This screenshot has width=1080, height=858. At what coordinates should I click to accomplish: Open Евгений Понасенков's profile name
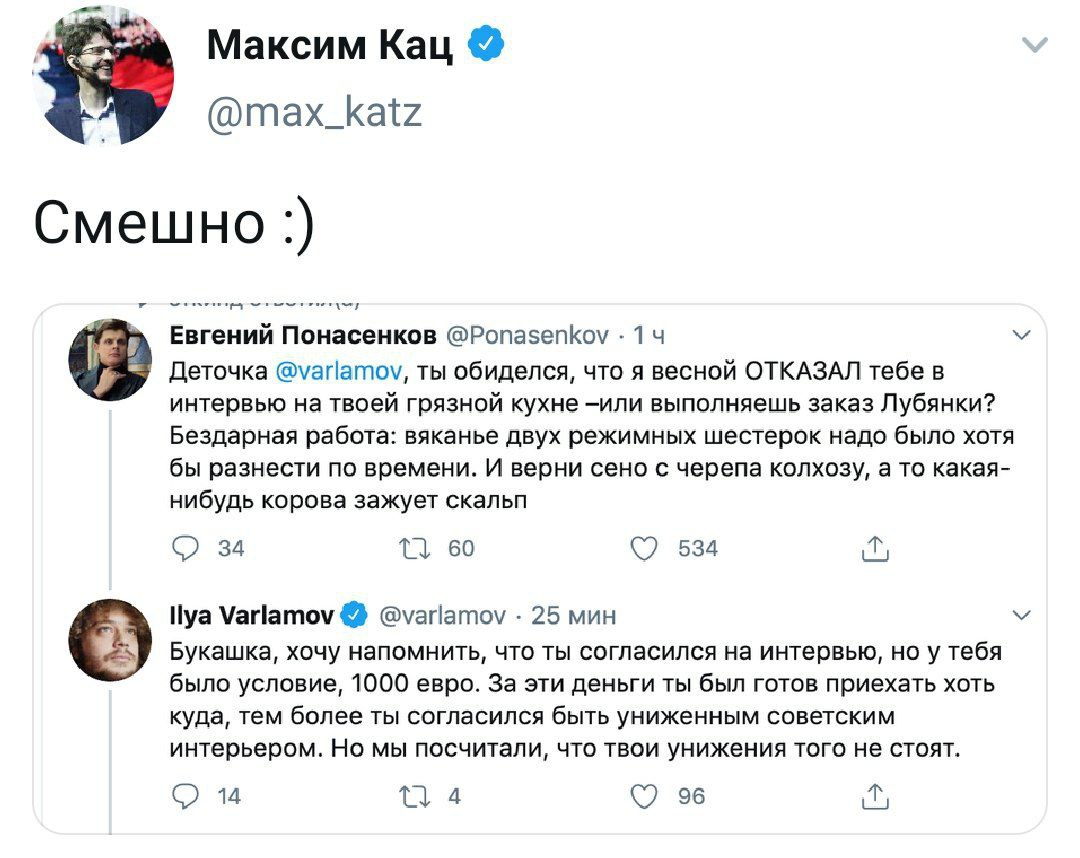303,335
